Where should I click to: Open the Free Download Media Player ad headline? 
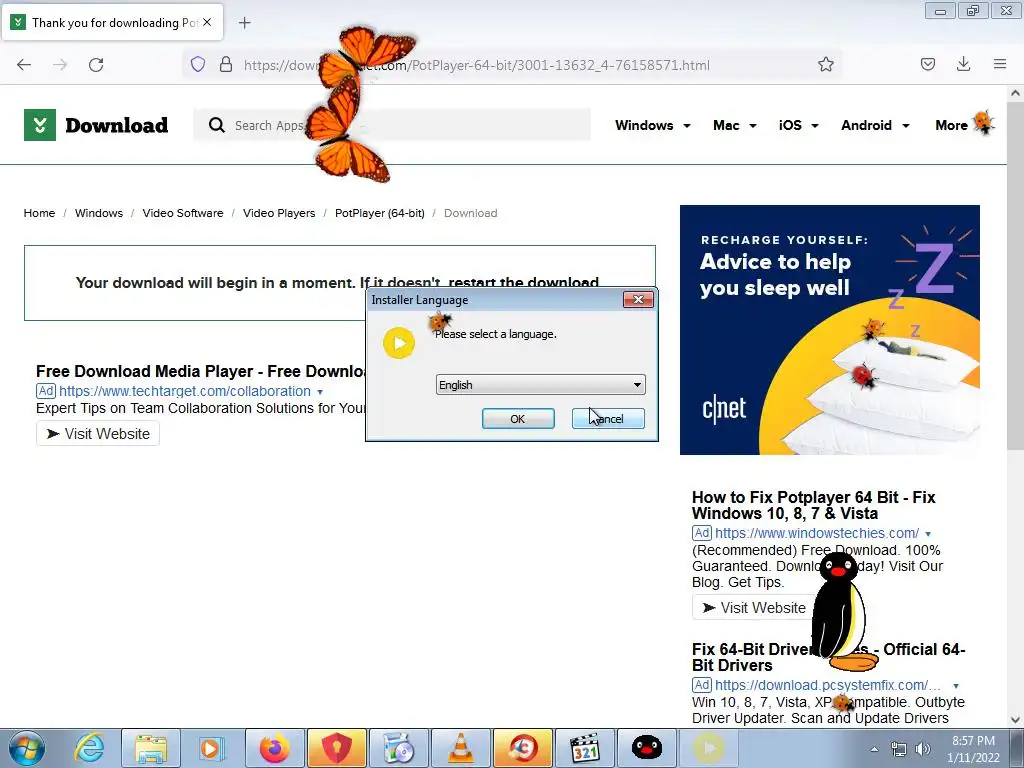tap(200, 371)
